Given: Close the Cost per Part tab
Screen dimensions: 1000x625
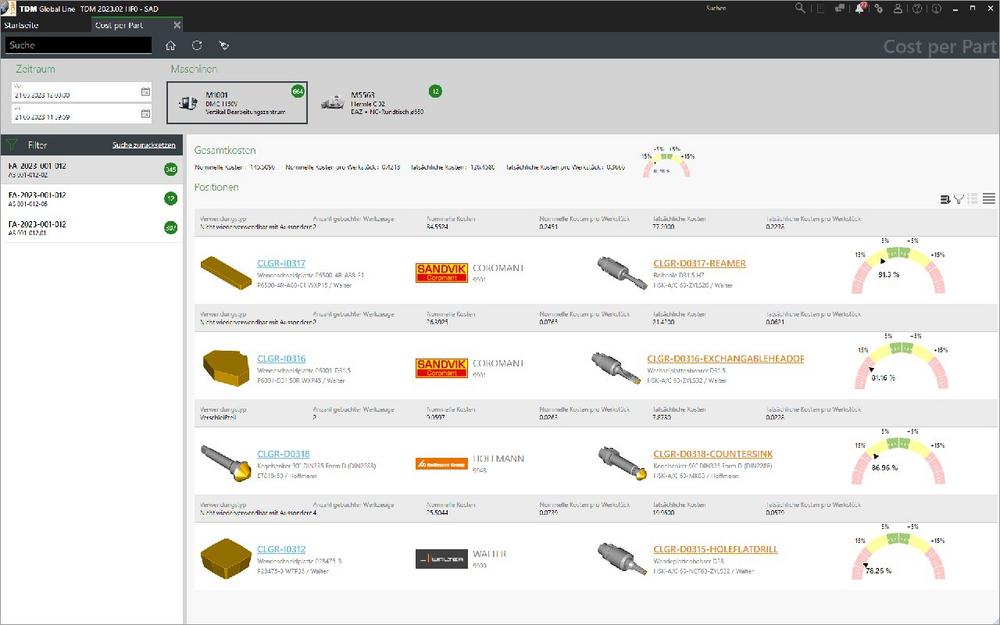Looking at the screenshot, I should click(x=177, y=24).
